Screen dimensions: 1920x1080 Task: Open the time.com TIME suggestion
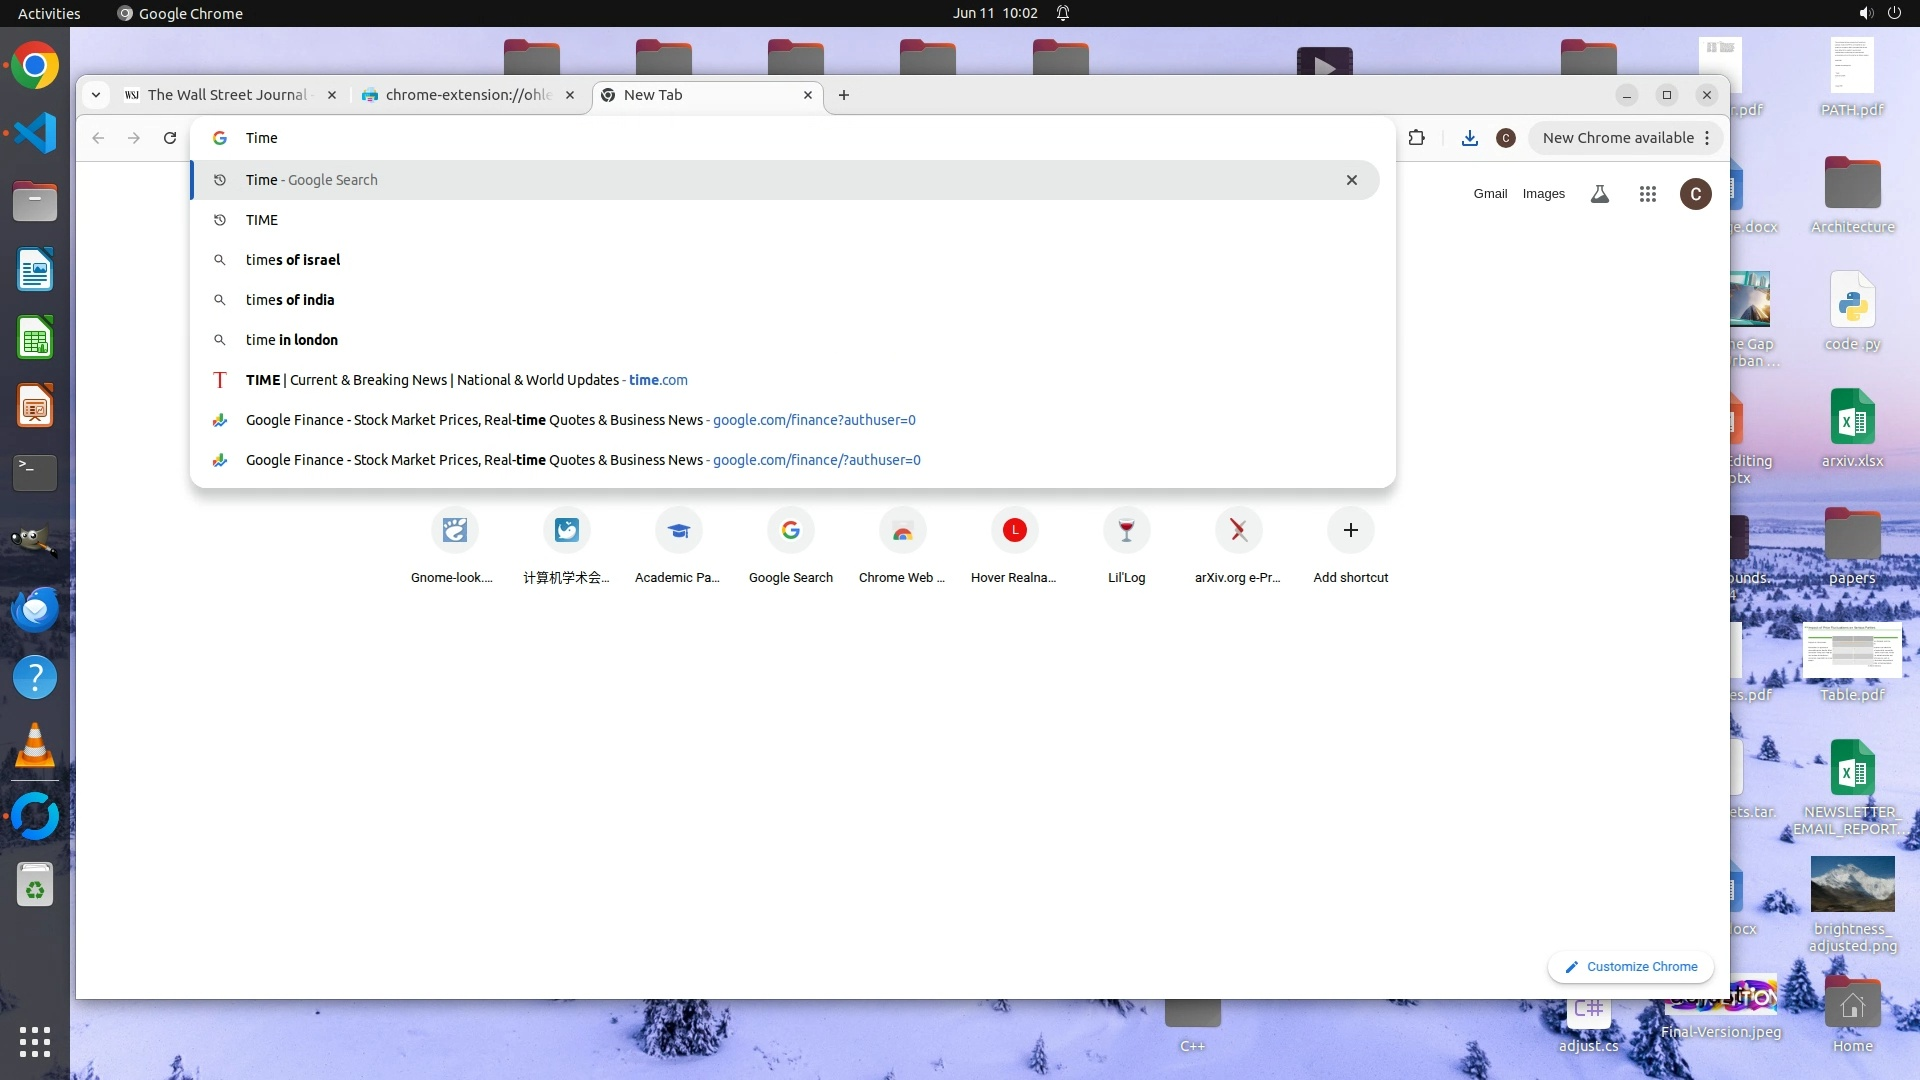pyautogui.click(x=466, y=380)
